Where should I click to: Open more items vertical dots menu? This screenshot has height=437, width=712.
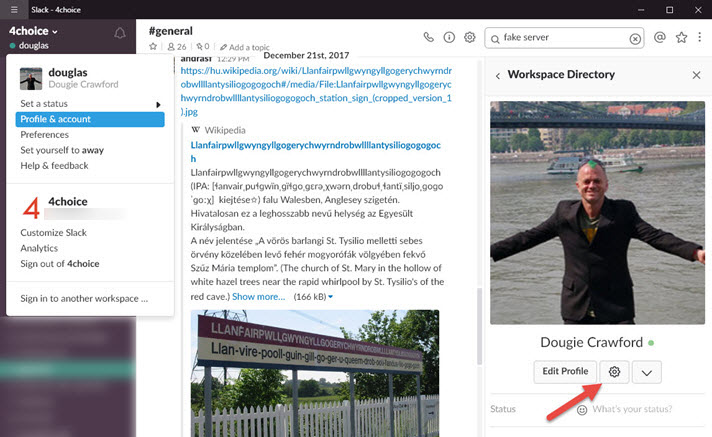[700, 37]
